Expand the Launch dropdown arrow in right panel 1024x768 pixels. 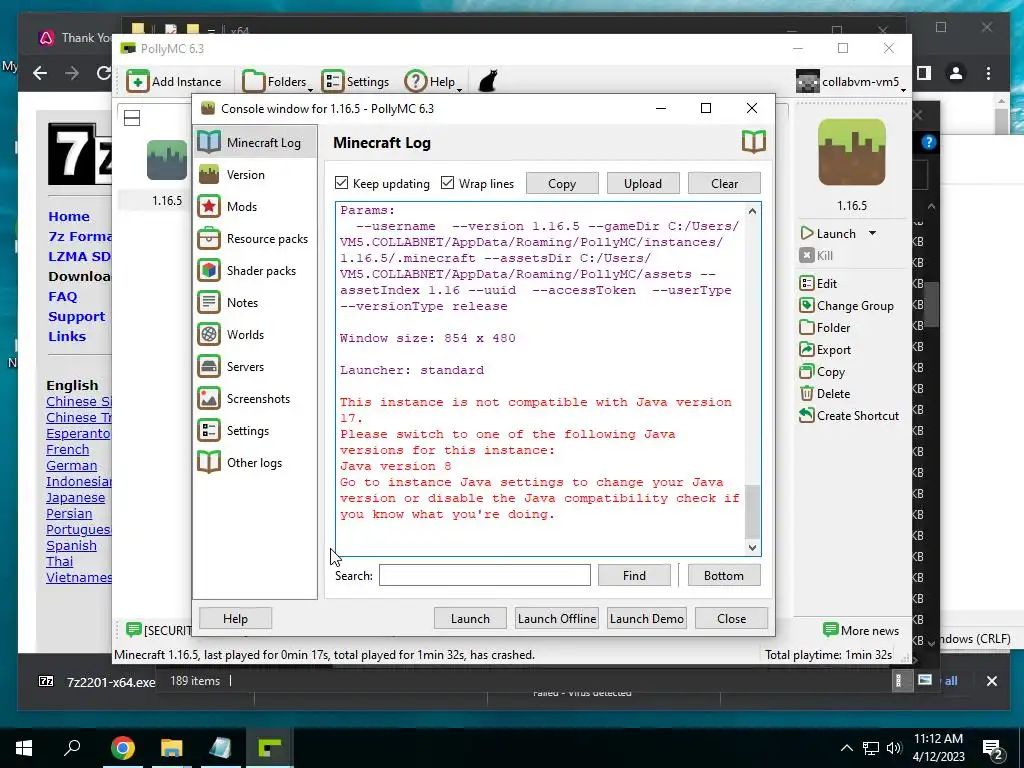(x=872, y=233)
